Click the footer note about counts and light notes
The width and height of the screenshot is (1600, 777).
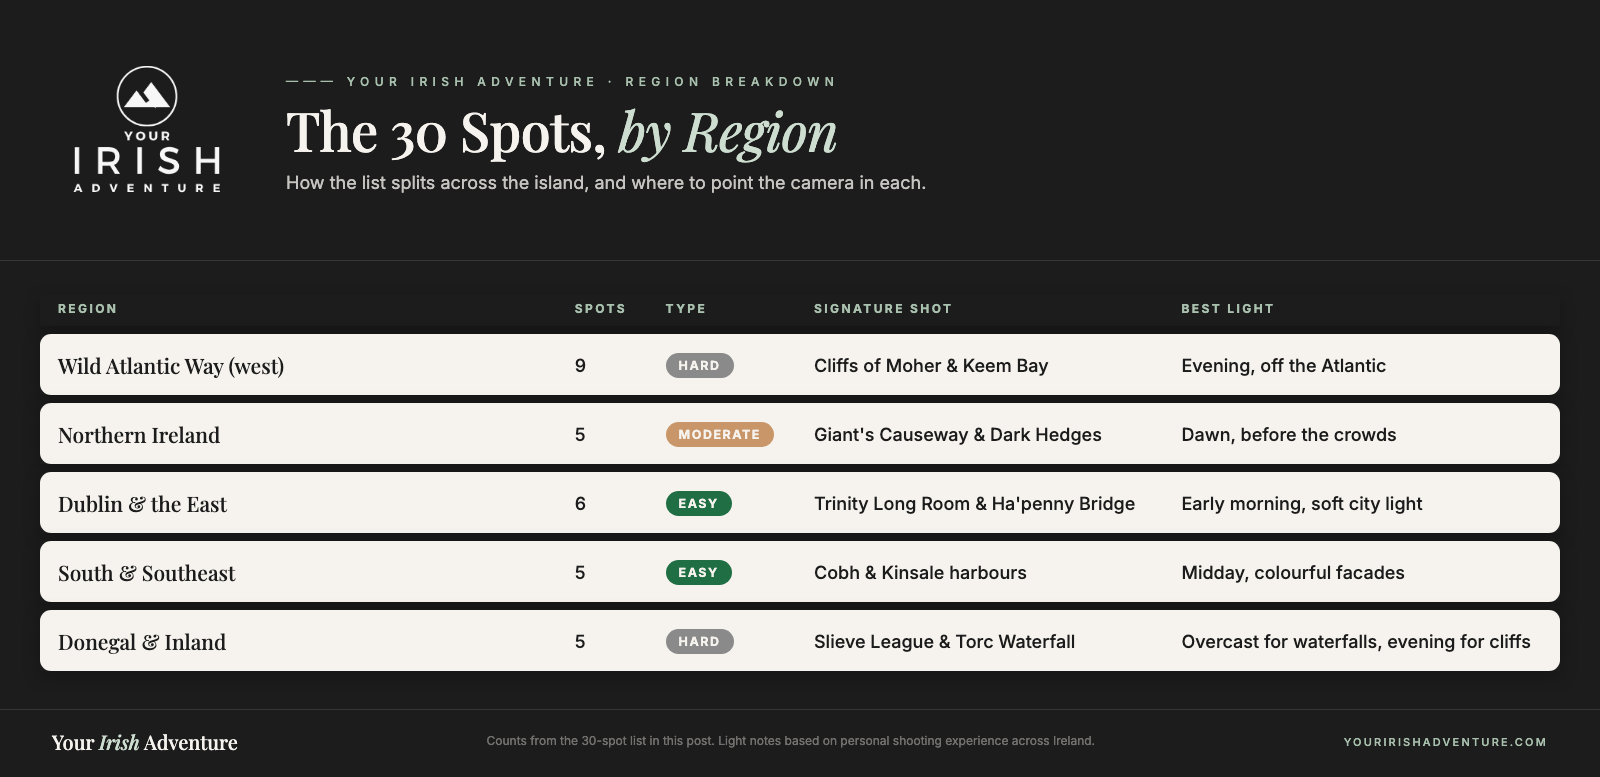(x=790, y=741)
